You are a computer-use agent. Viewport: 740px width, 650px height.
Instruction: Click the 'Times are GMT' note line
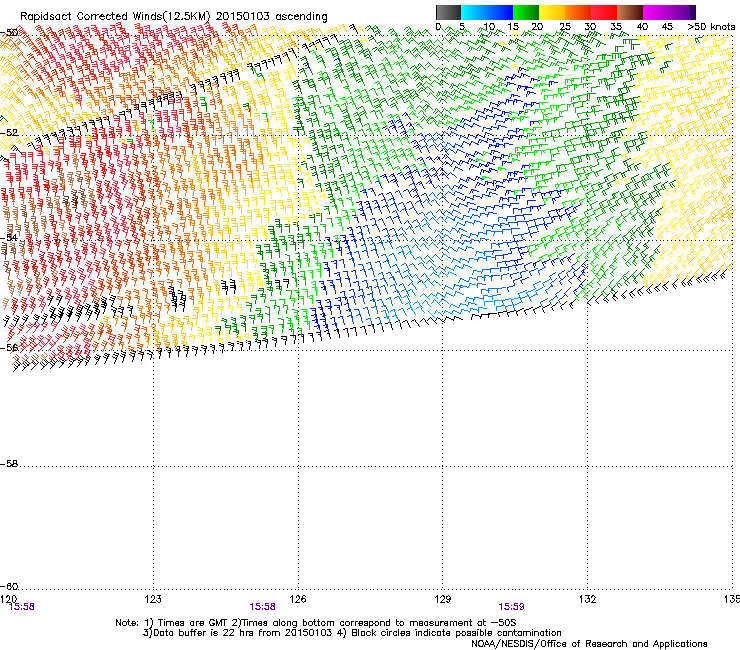[316, 623]
